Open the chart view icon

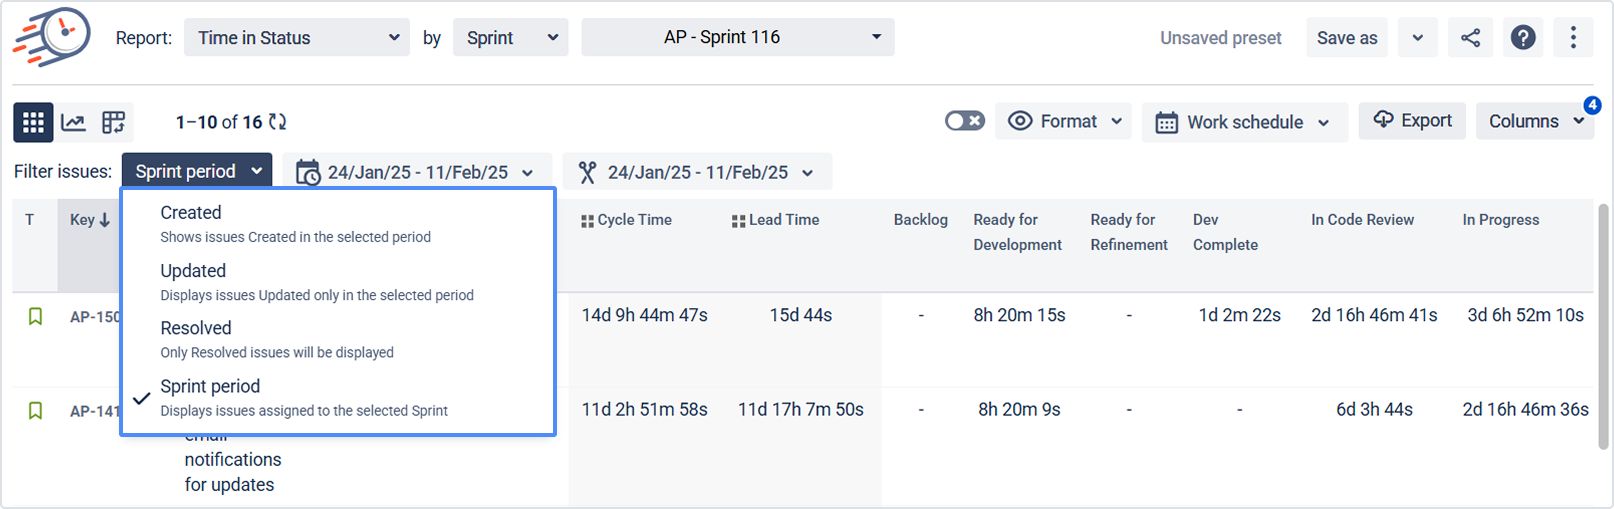tap(73, 122)
